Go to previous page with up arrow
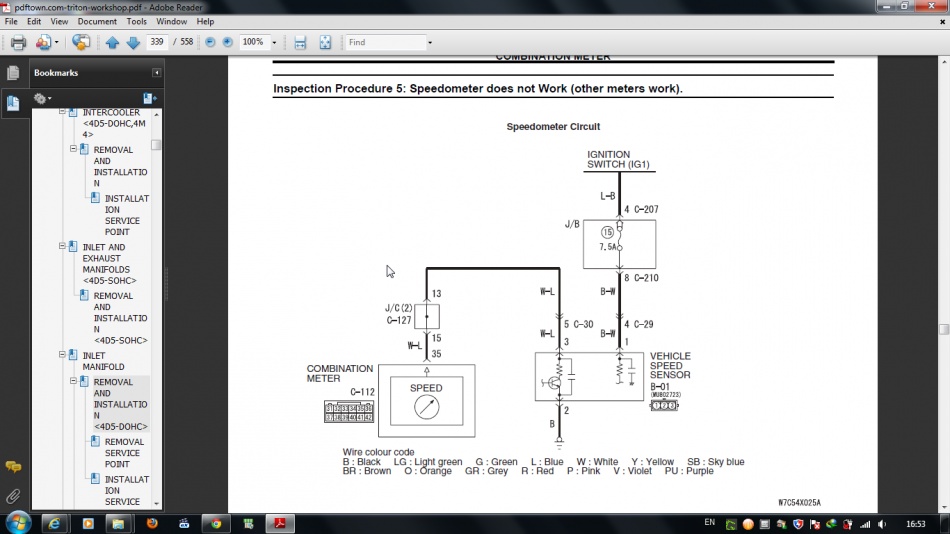 tap(112, 42)
